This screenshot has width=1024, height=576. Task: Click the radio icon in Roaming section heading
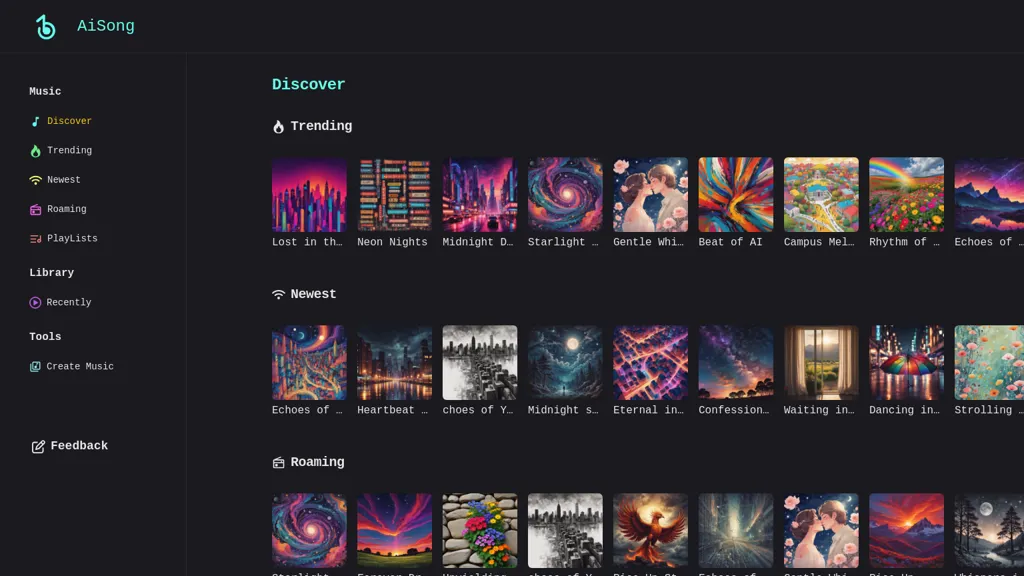coord(278,462)
